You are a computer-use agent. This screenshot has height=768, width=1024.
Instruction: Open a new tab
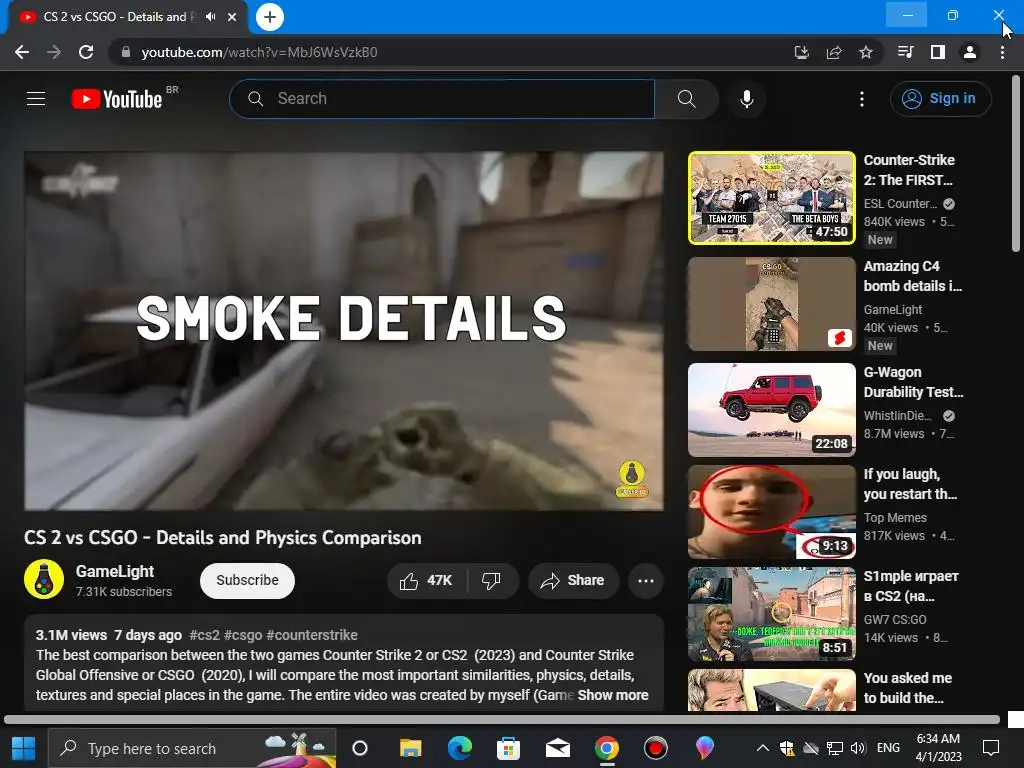[x=270, y=17]
